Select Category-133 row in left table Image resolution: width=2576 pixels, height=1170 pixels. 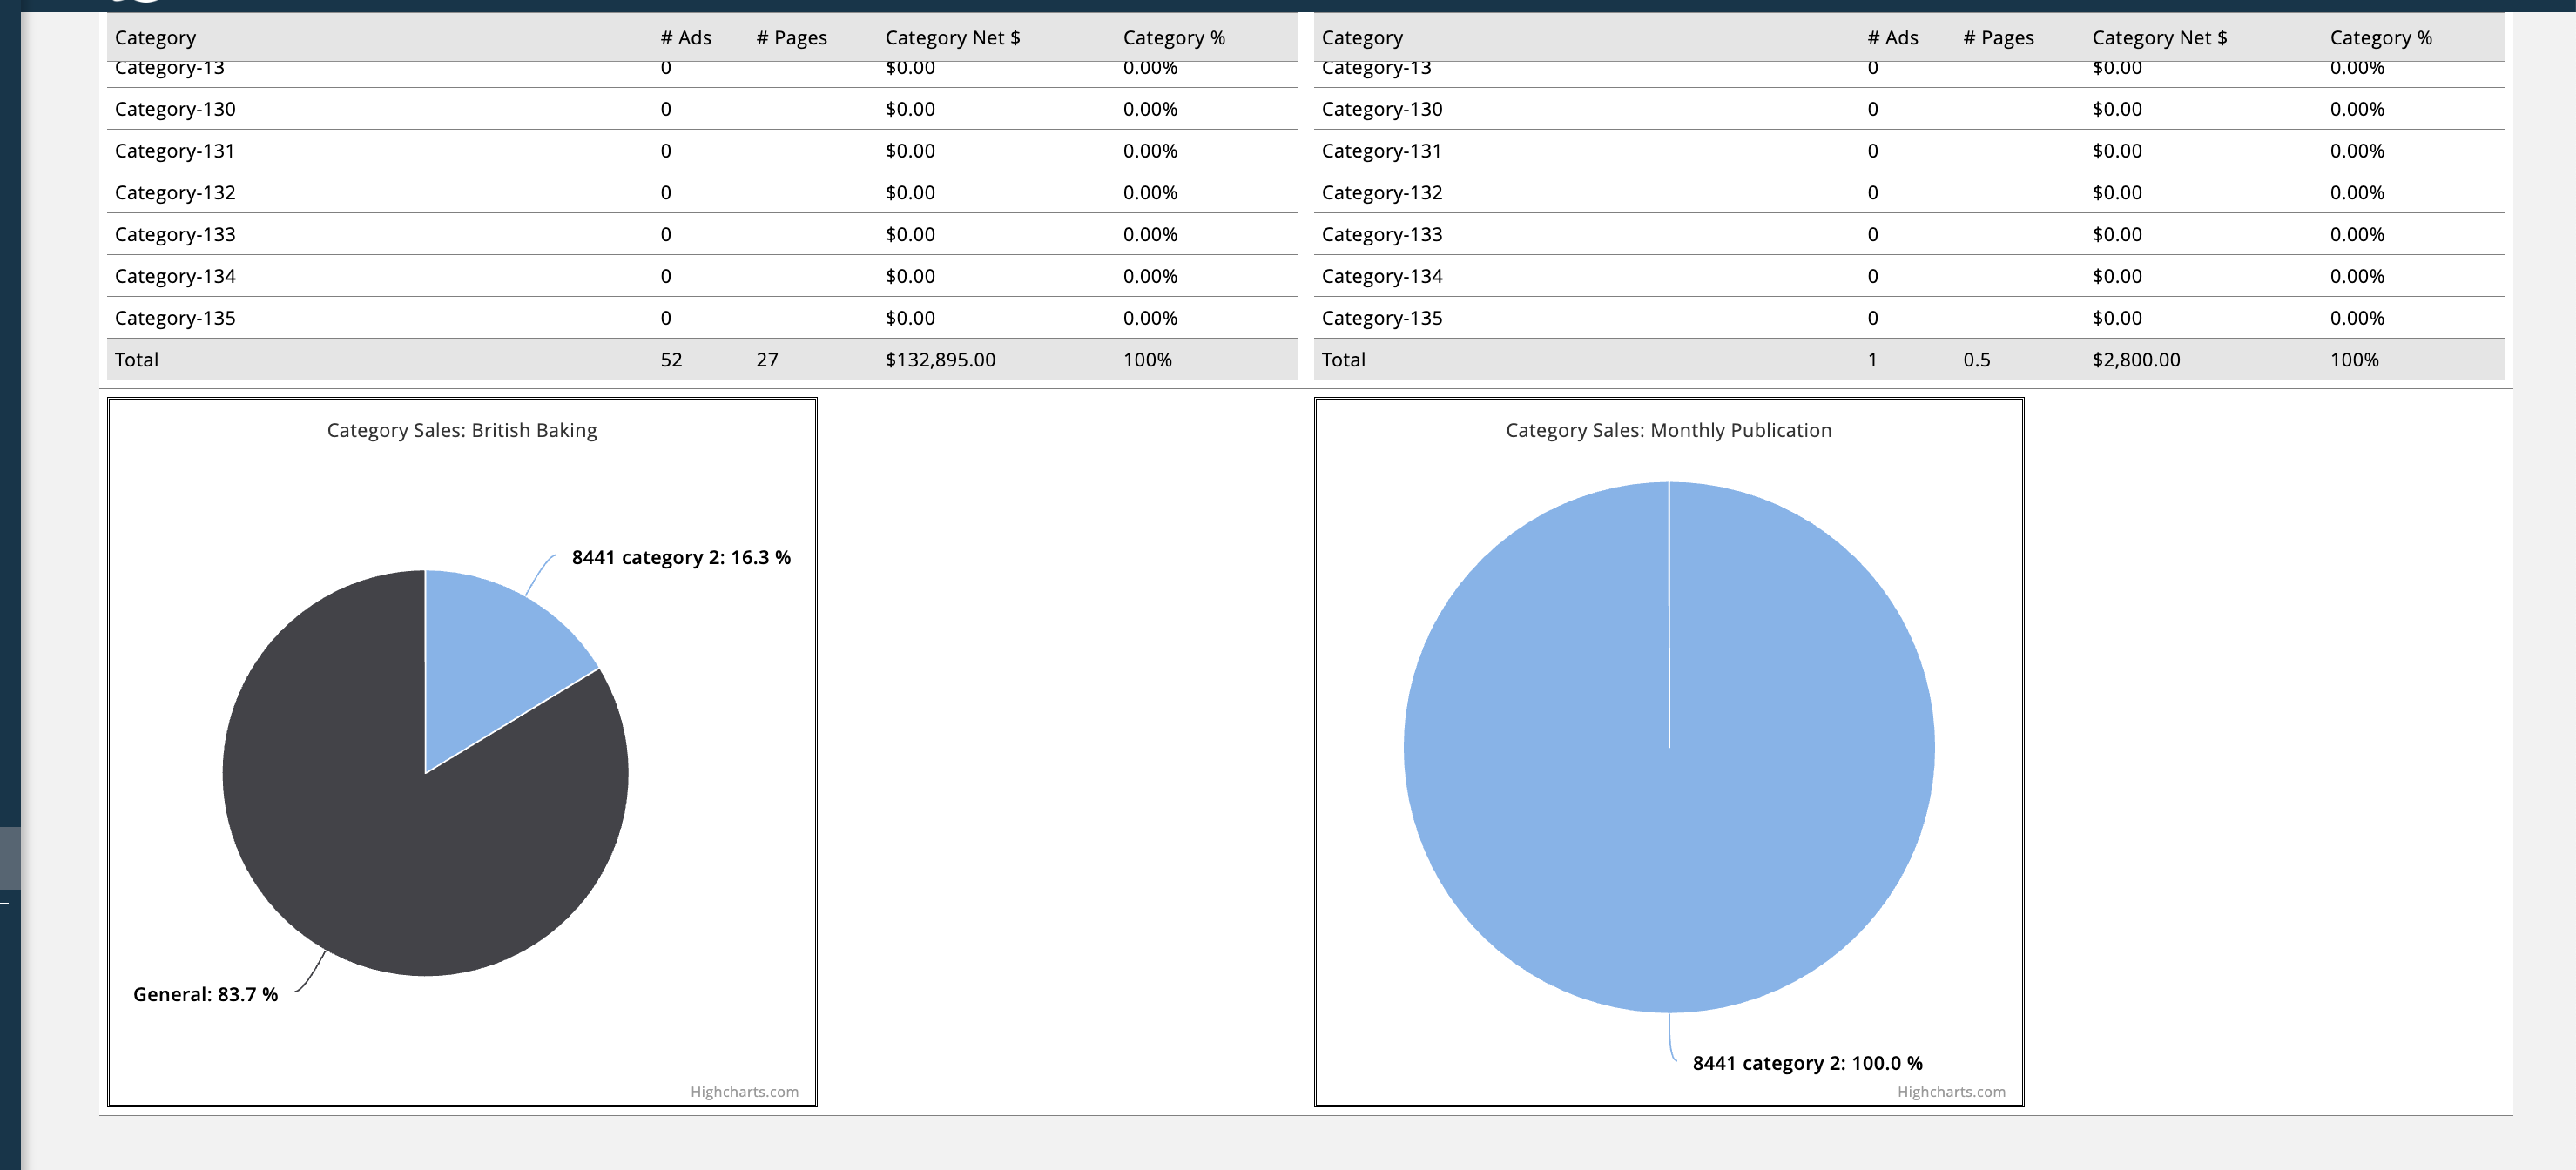coord(702,234)
